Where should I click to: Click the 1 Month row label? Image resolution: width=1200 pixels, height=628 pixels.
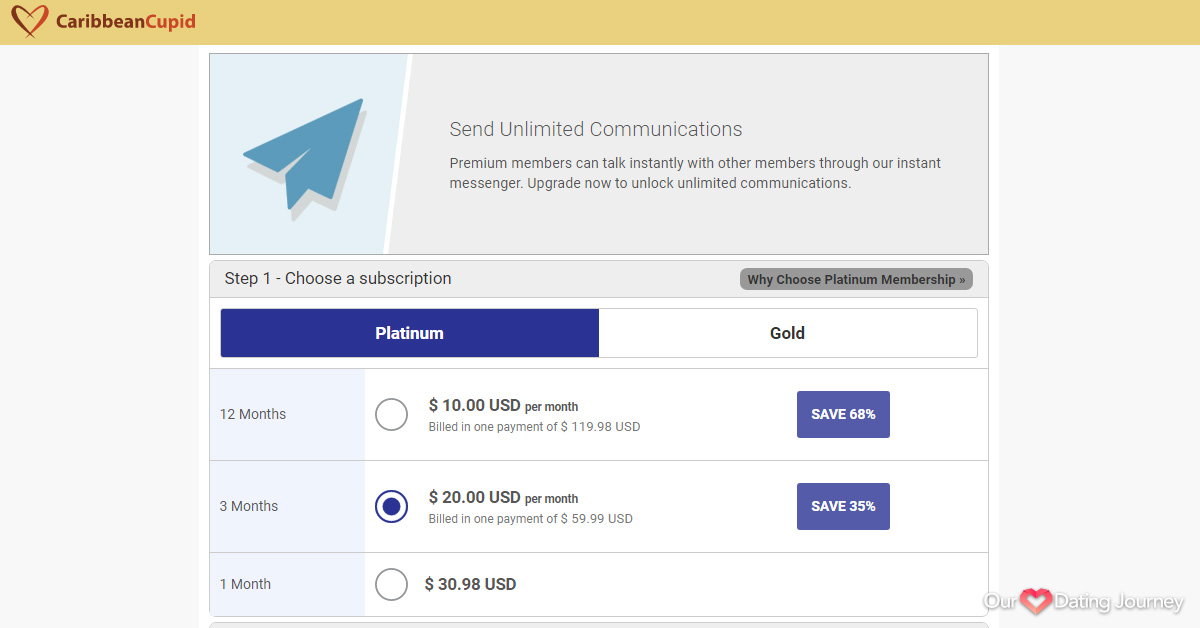click(245, 584)
